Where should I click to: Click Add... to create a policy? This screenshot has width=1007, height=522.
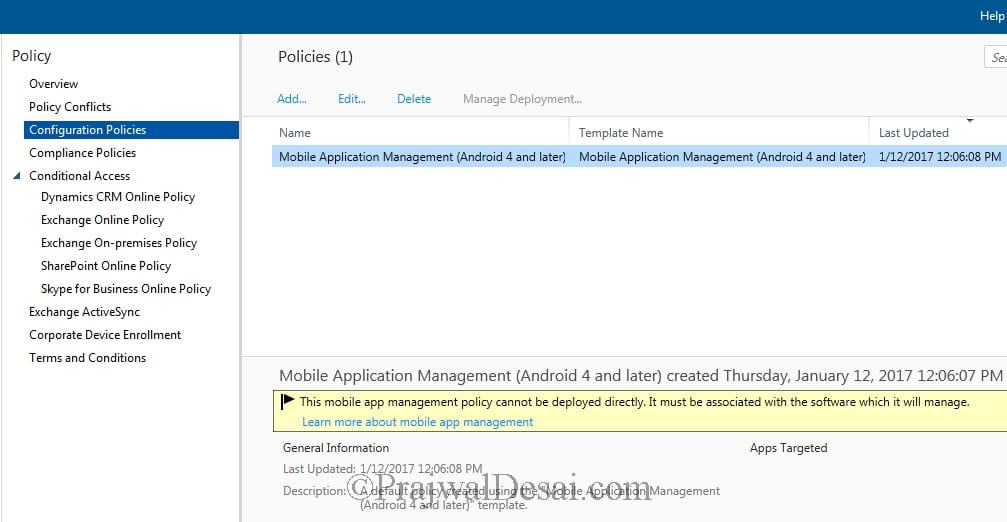coord(292,99)
